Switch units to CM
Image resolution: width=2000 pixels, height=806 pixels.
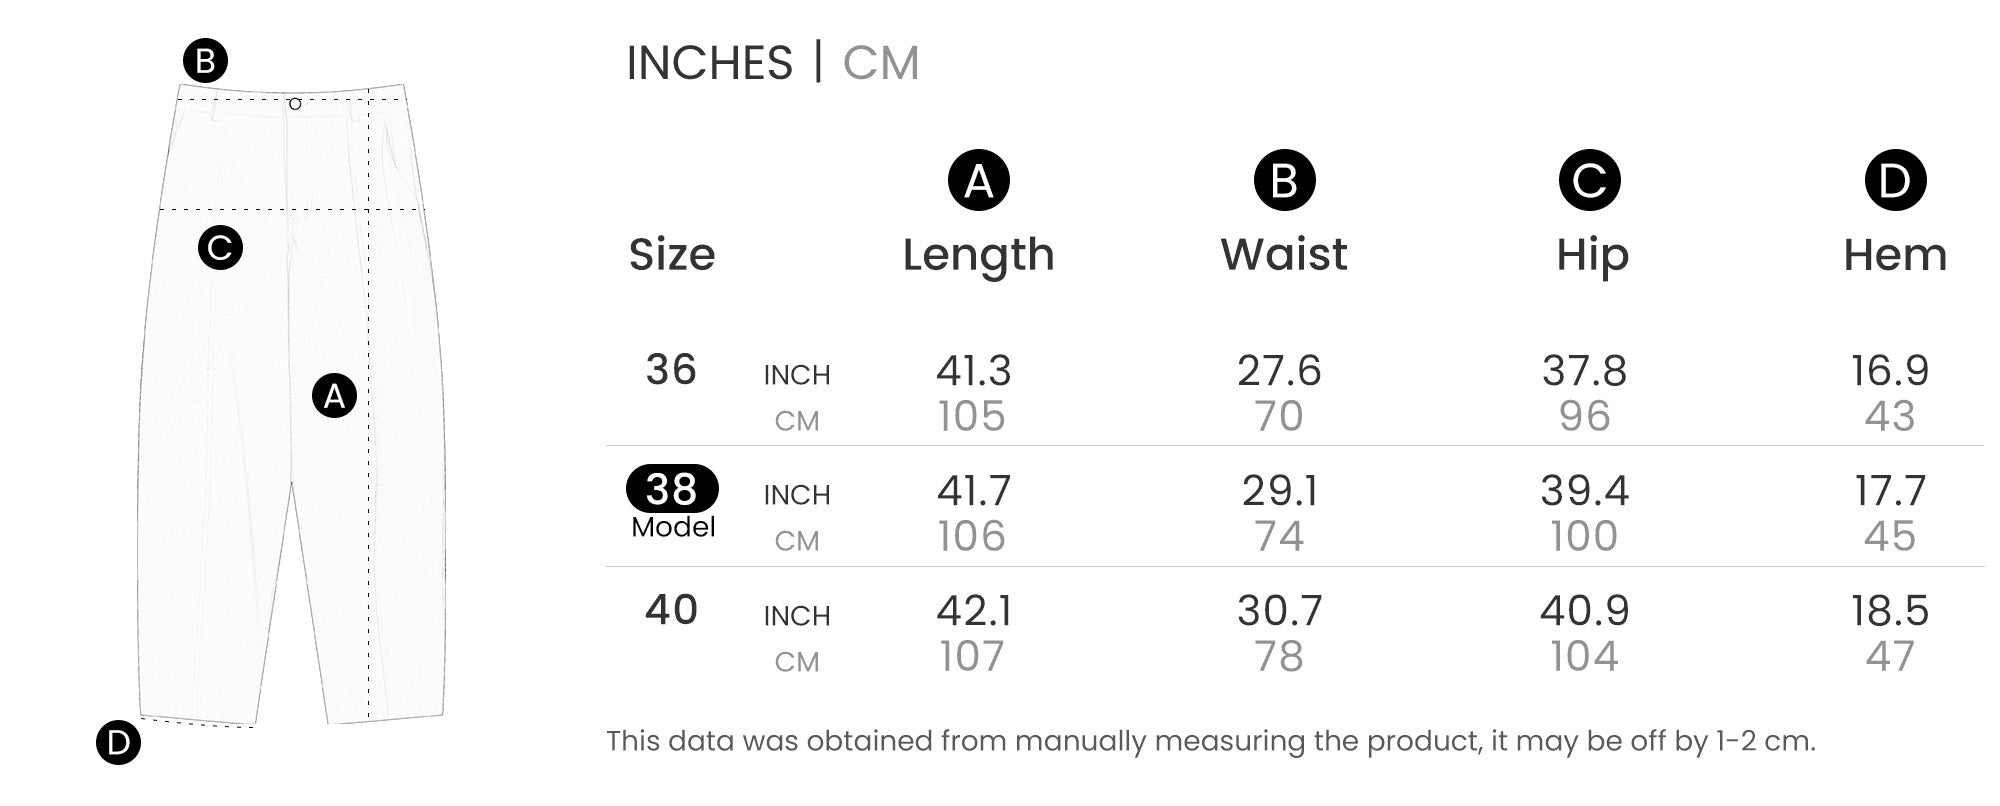coord(880,63)
